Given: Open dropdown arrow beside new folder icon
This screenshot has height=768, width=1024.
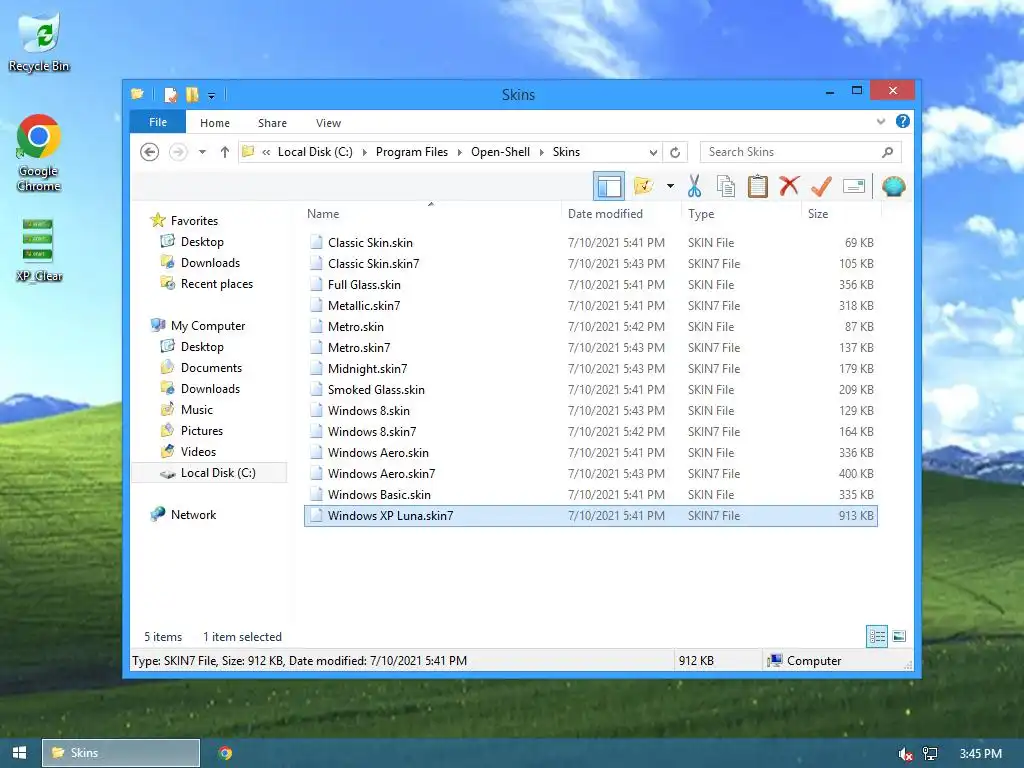Looking at the screenshot, I should click(x=670, y=186).
